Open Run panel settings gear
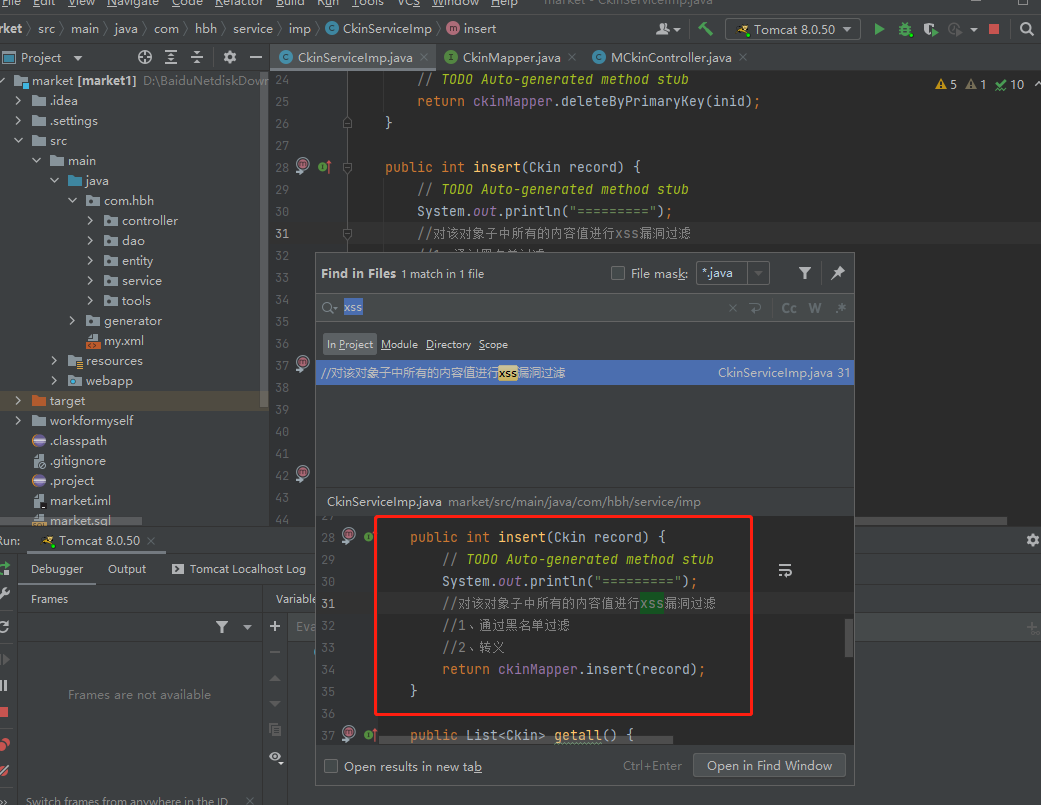This screenshot has height=805, width=1041. point(1032,540)
